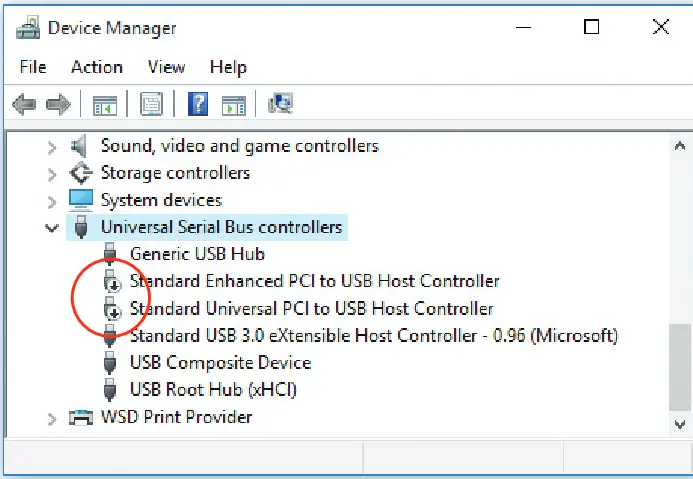Expand the Storage controllers node

click(x=52, y=174)
